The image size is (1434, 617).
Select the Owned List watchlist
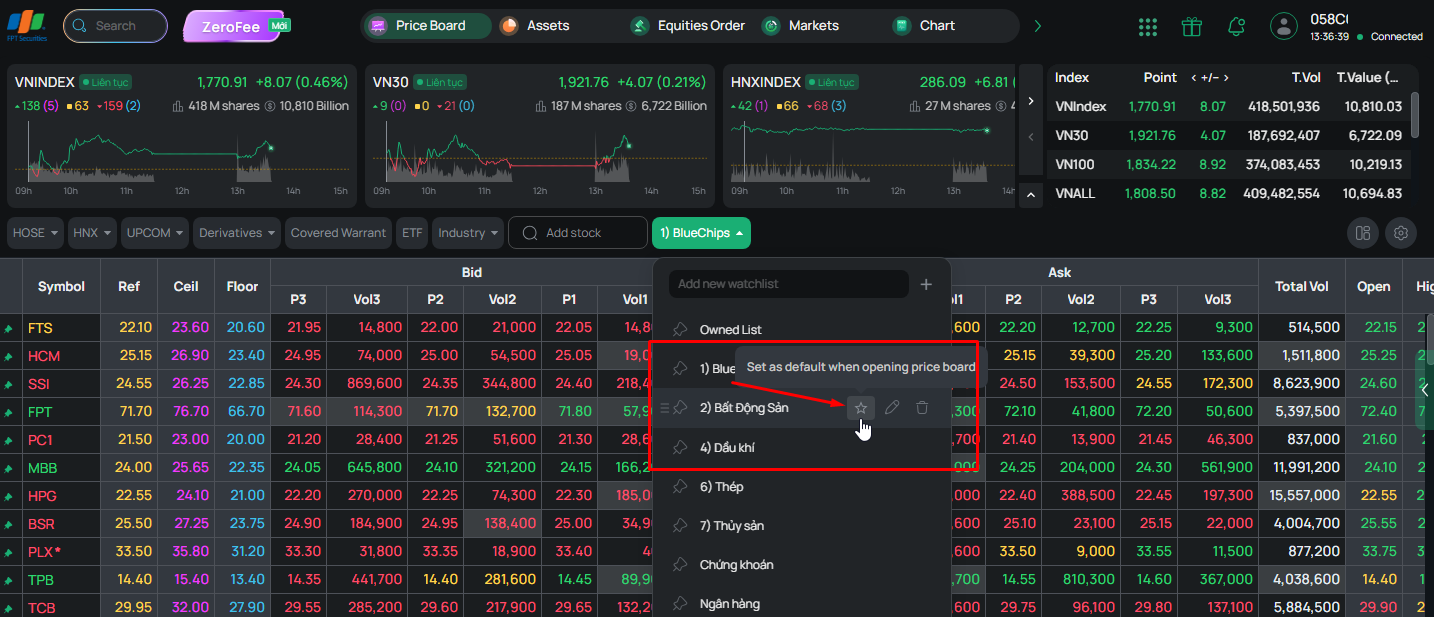pos(731,329)
